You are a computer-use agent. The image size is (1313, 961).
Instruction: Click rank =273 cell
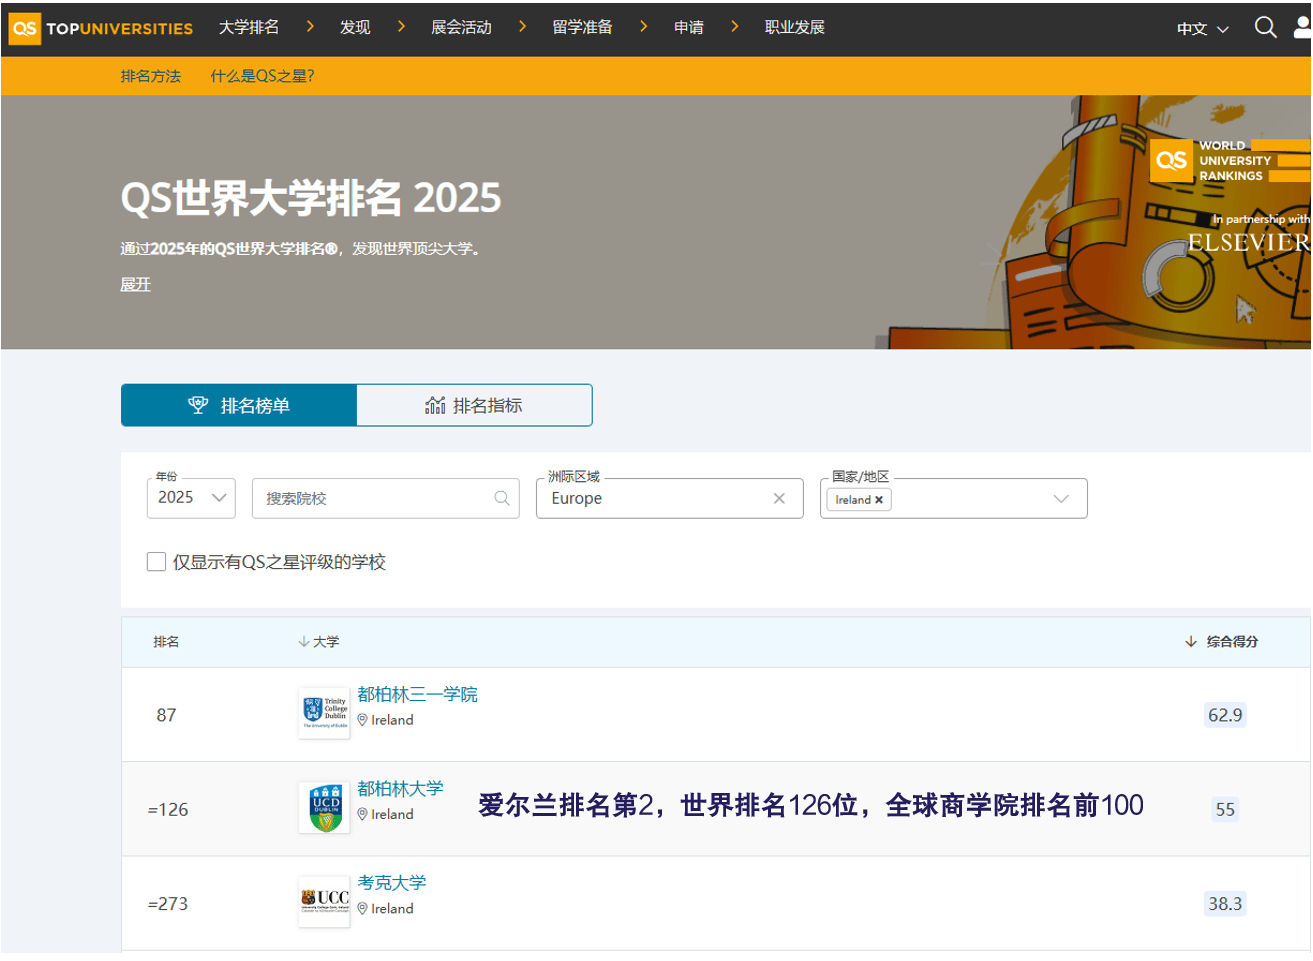[168, 904]
